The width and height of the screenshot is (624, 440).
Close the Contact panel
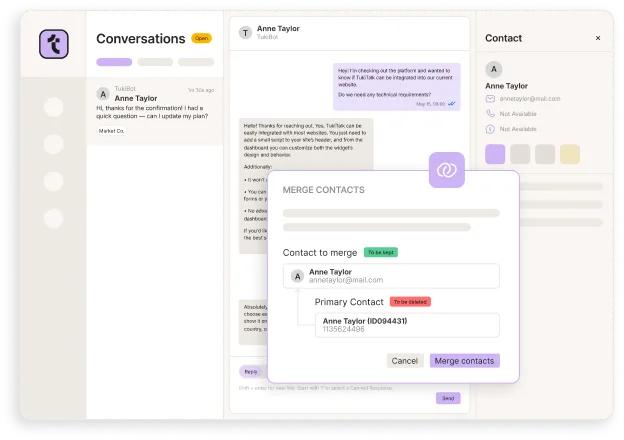[598, 38]
